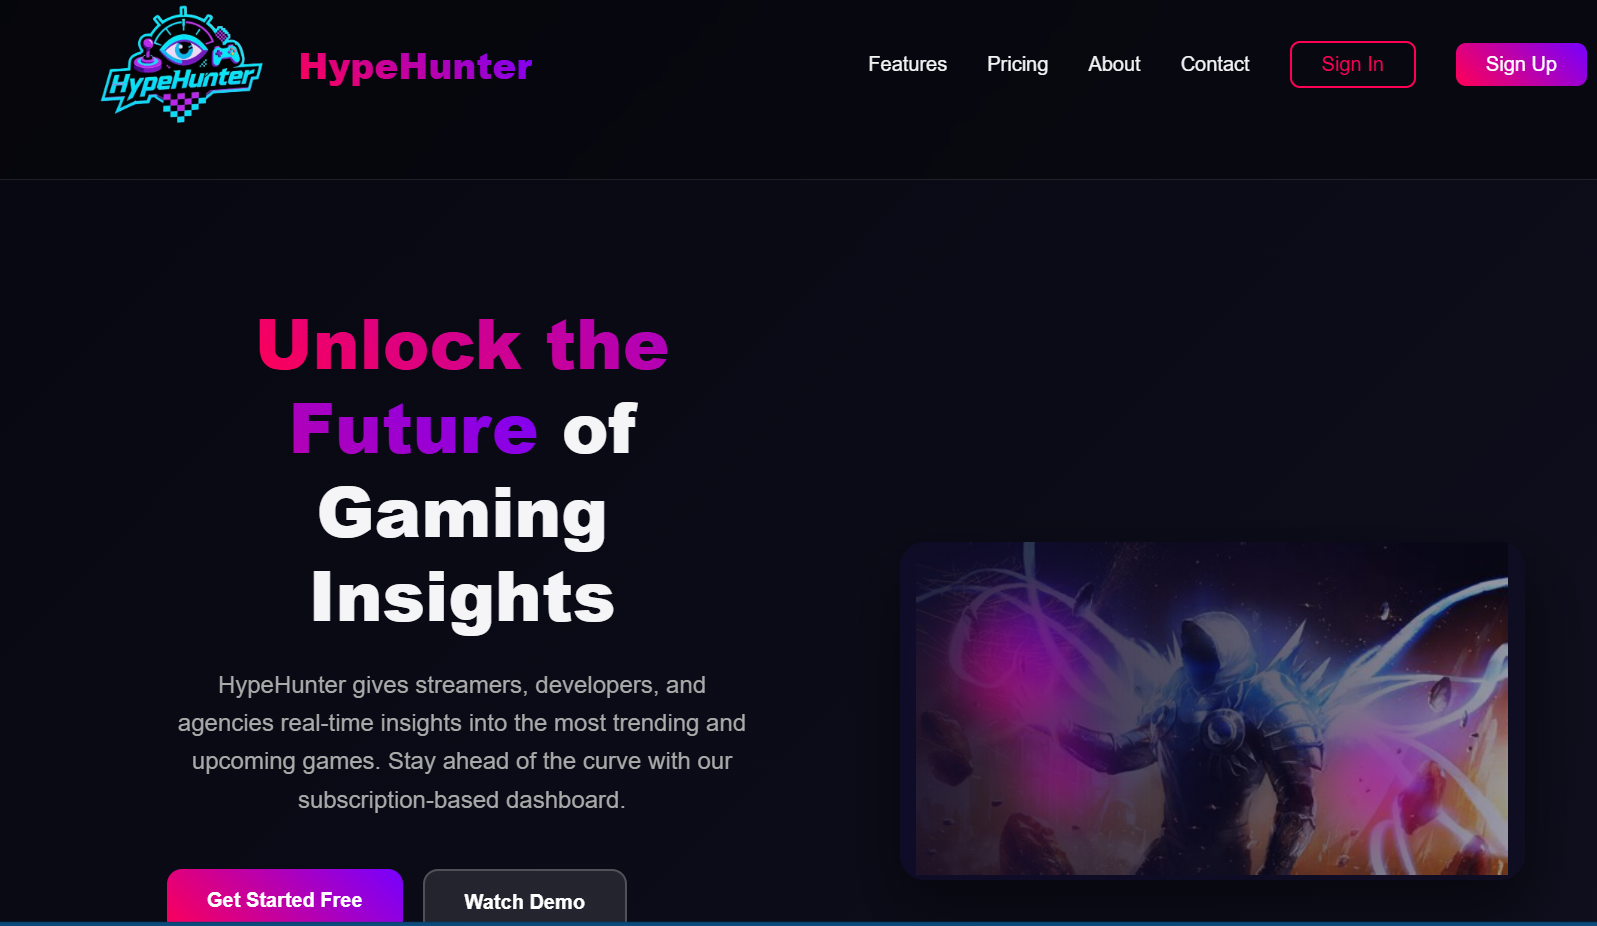1597x926 pixels.
Task: Play the Watch Demo button
Action: tap(525, 899)
